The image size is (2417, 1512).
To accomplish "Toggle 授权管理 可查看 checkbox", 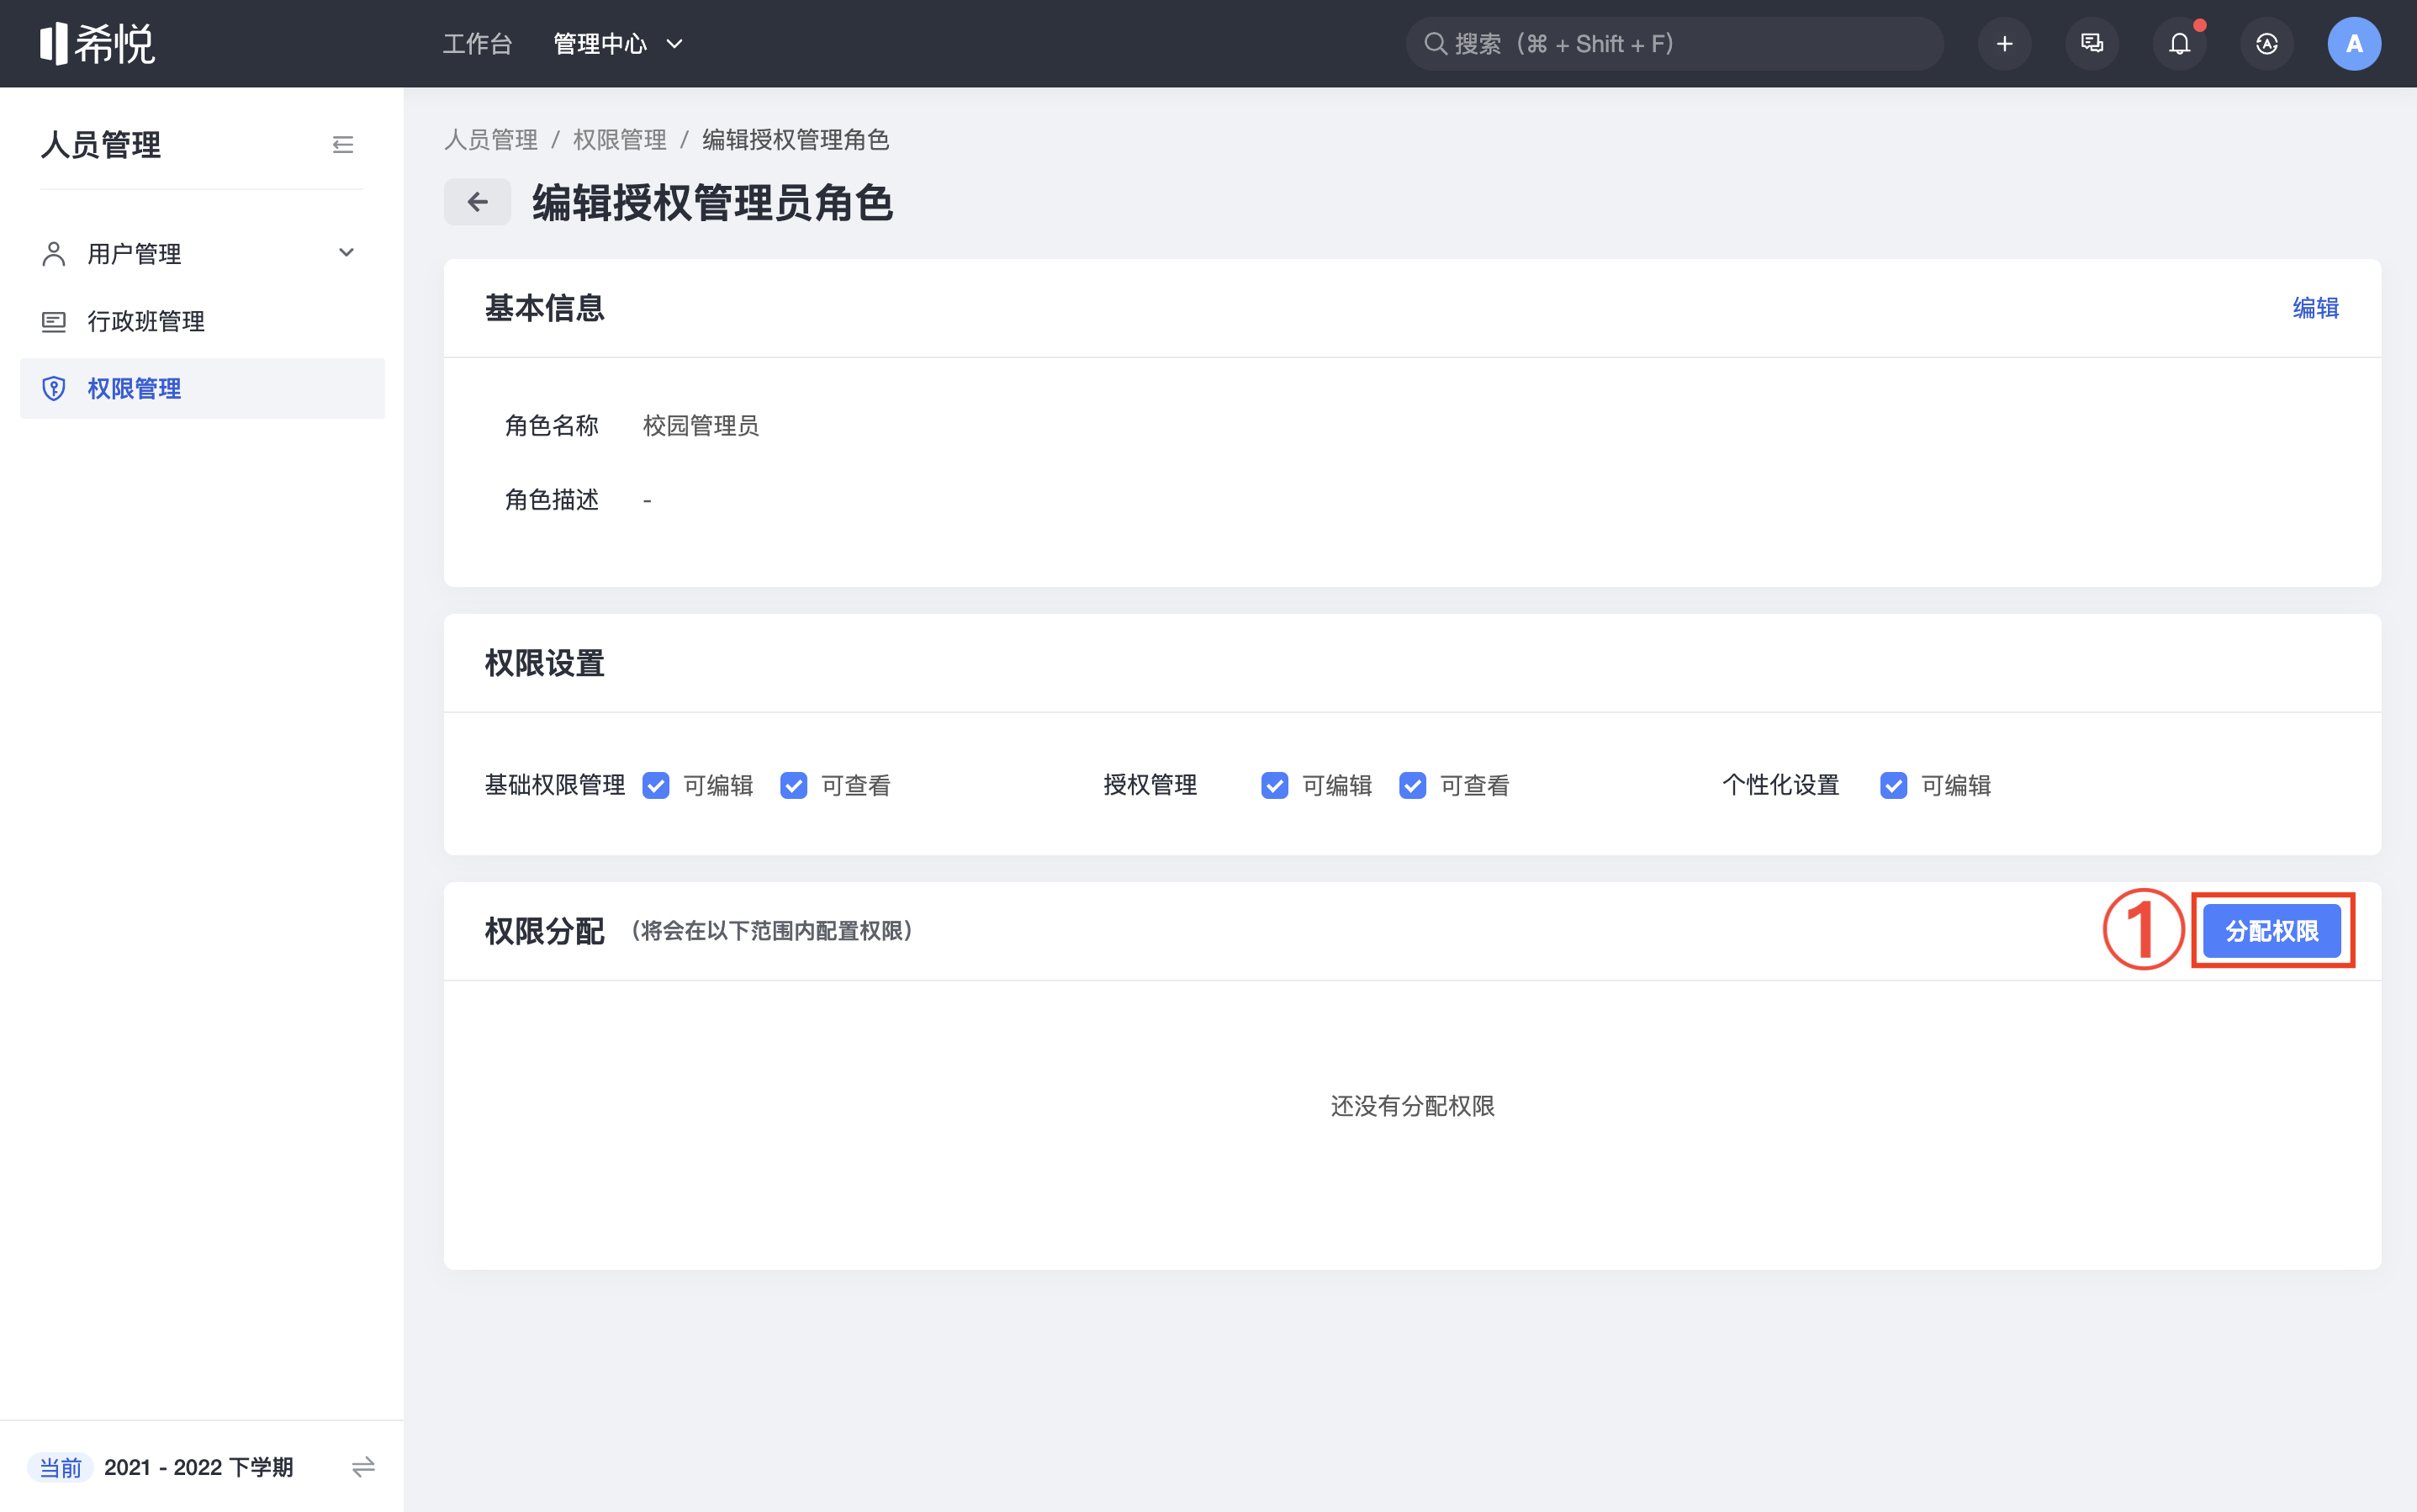I will point(1413,785).
